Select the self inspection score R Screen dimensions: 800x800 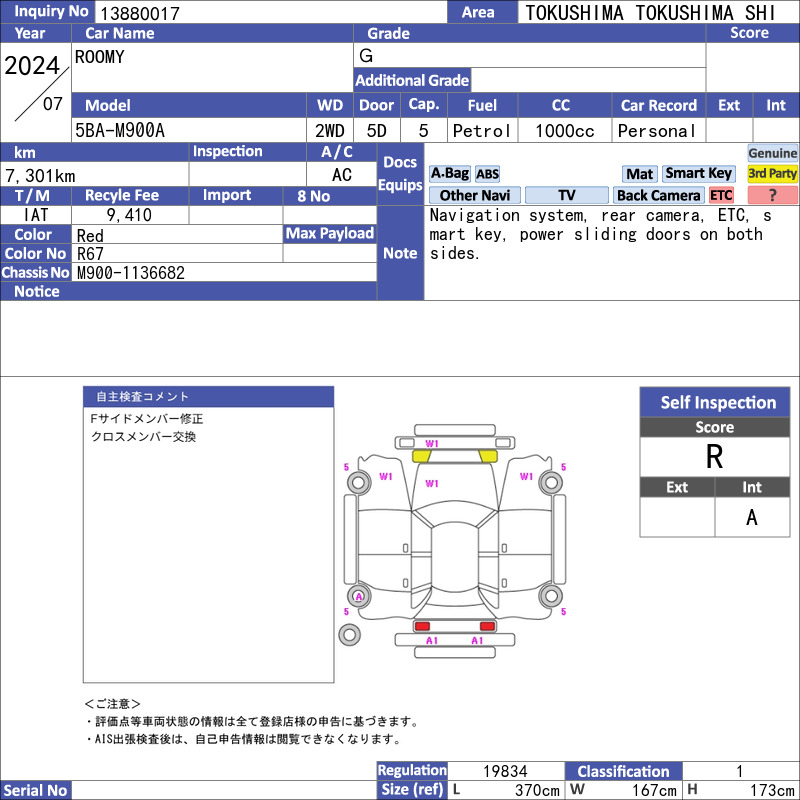click(x=714, y=456)
